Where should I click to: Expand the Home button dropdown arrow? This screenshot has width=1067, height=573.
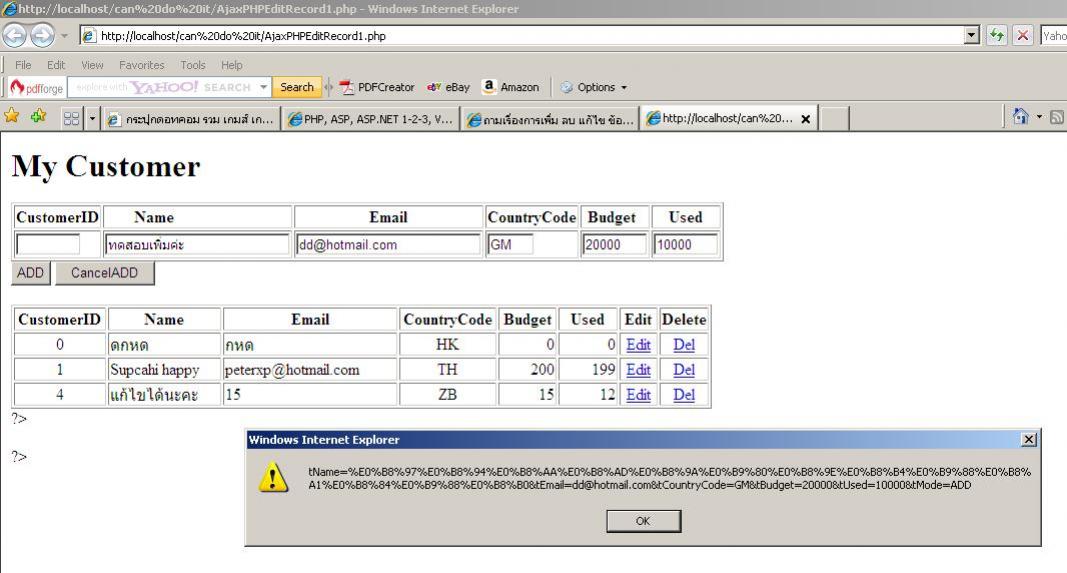1039,117
